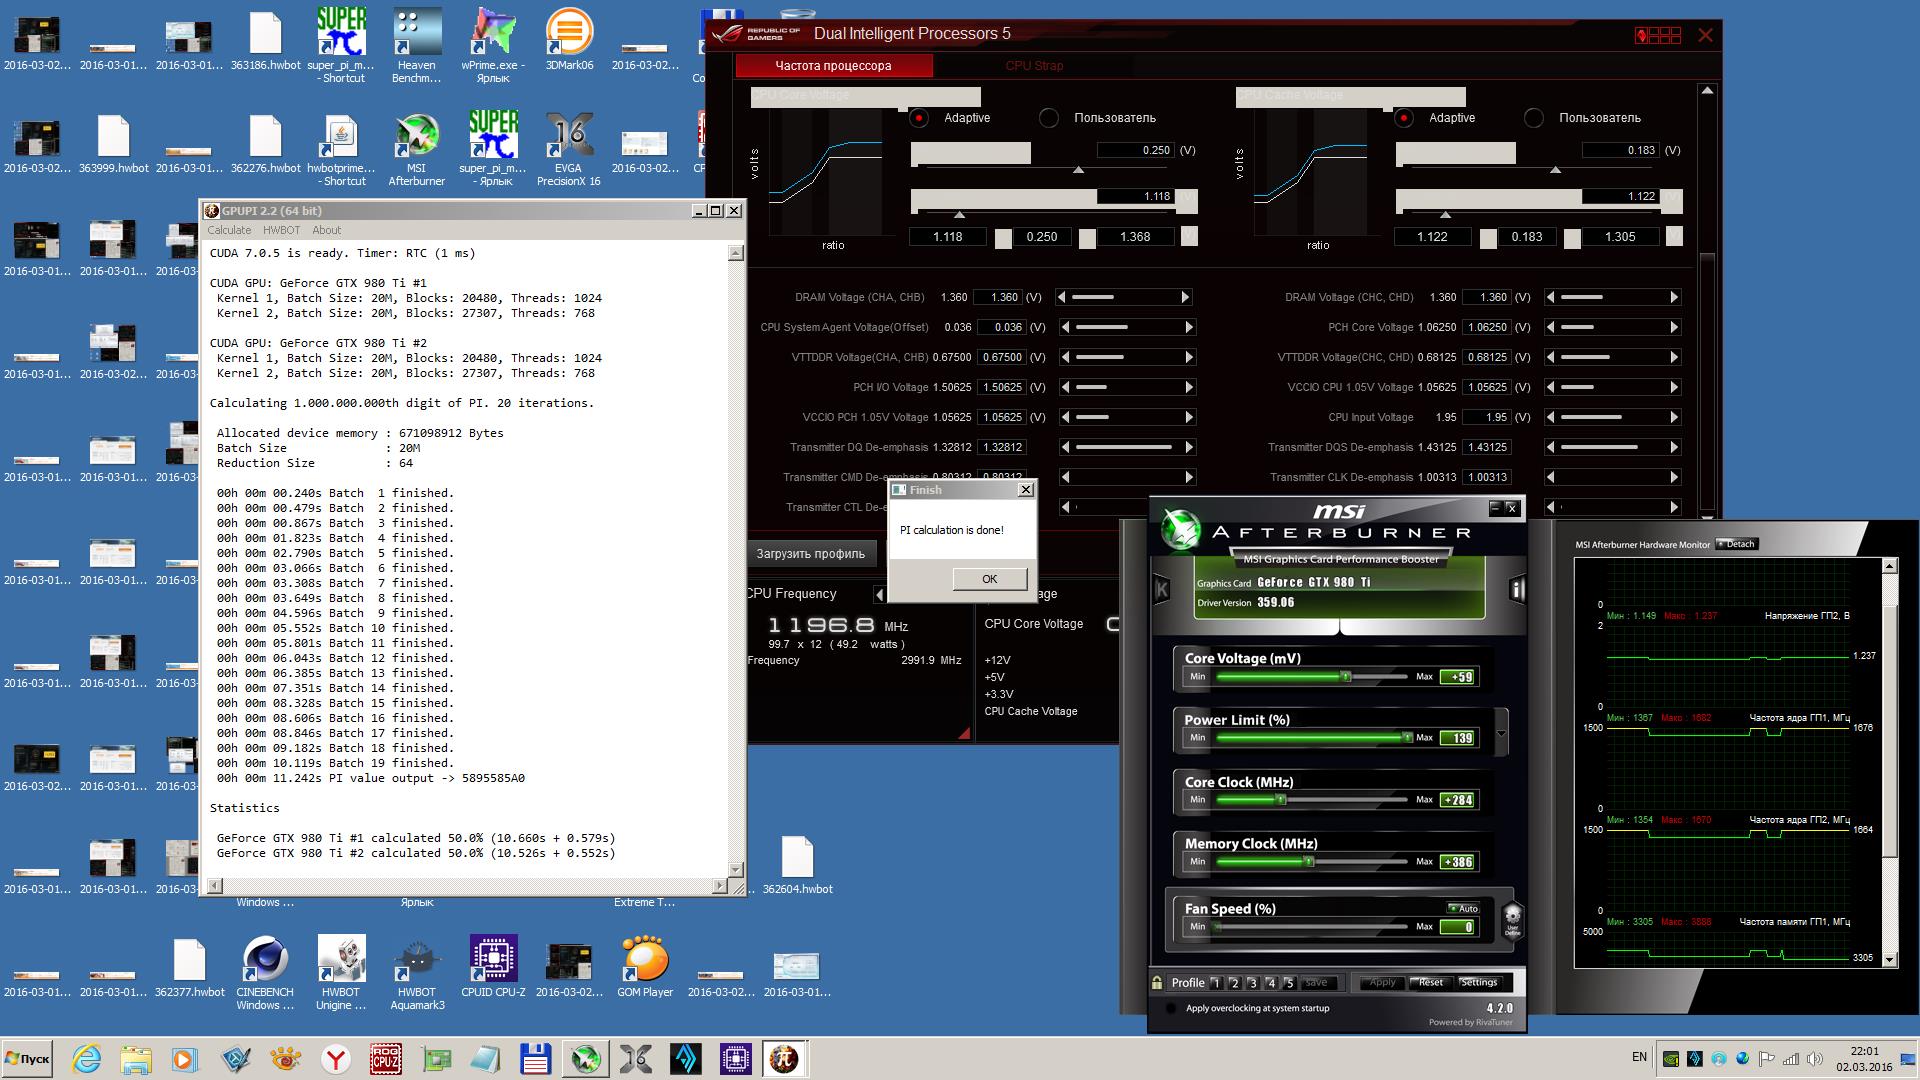
Task: Increase PCH Core Voltage right arrow
Action: [1674, 327]
